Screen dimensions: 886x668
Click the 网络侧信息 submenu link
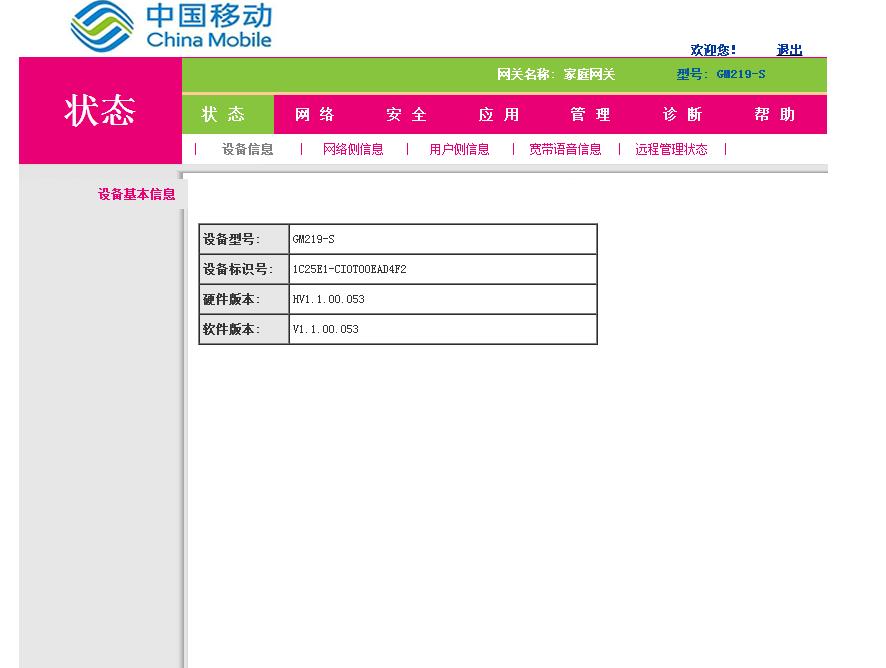(x=352, y=148)
